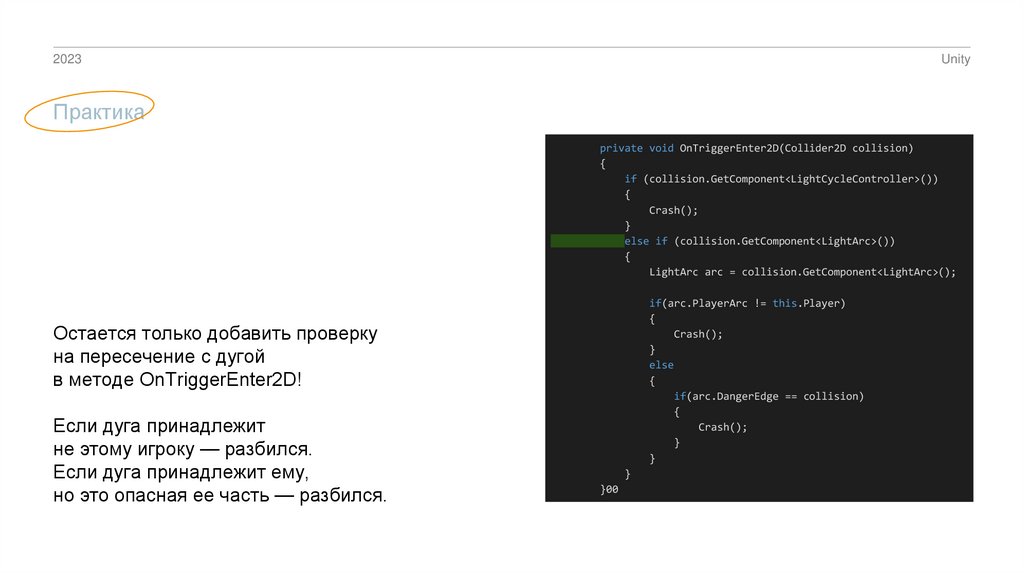Click the first Crash() call in the code
The height and width of the screenshot is (574, 1024).
tap(673, 210)
